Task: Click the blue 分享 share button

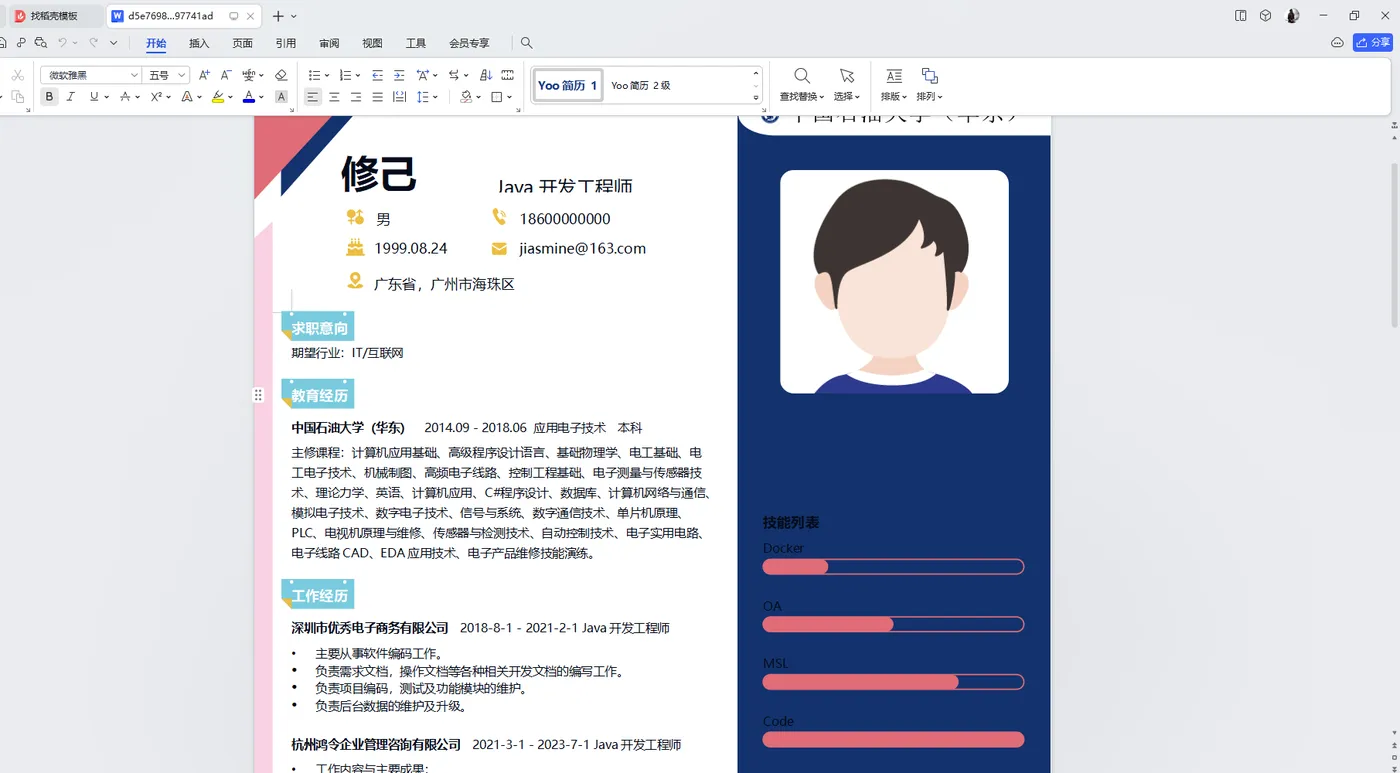Action: tap(1373, 42)
